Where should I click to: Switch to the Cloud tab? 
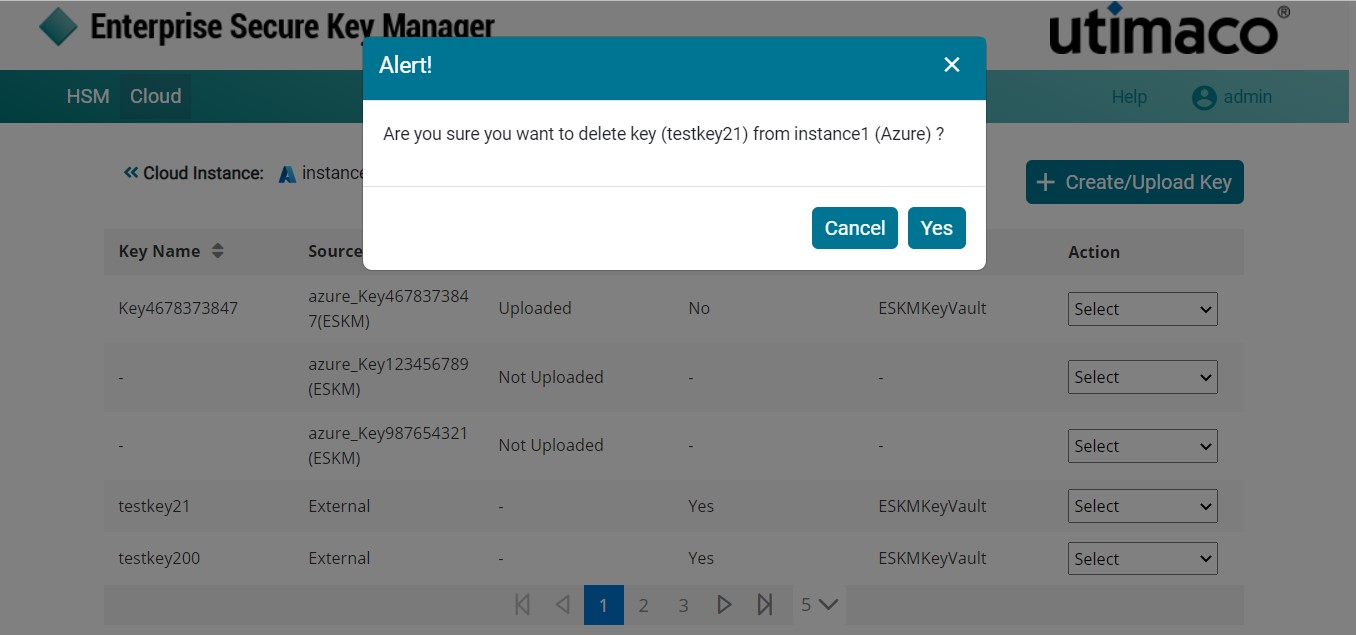[156, 96]
